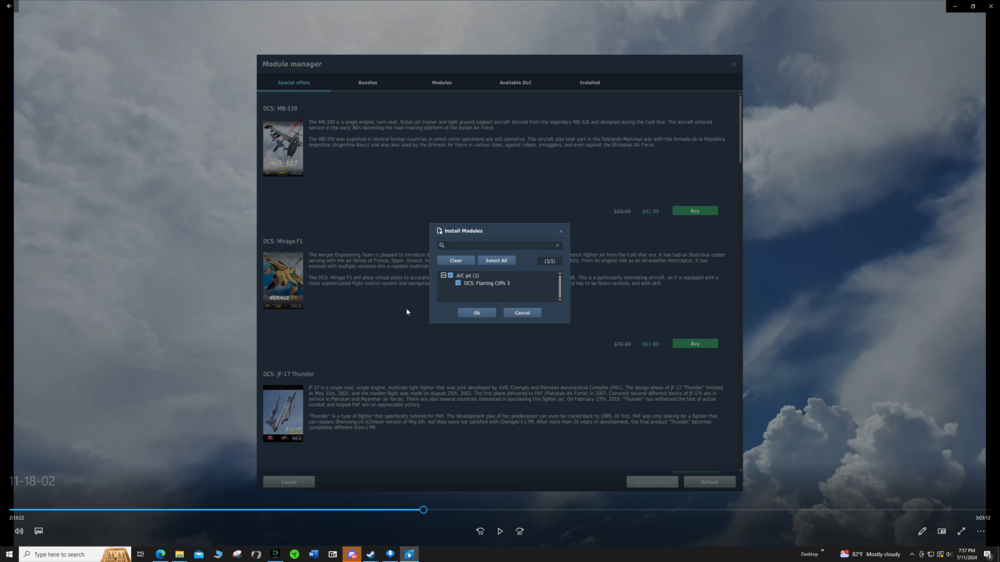
Task: Open the player's more options menu
Action: pyautogui.click(x=981, y=531)
